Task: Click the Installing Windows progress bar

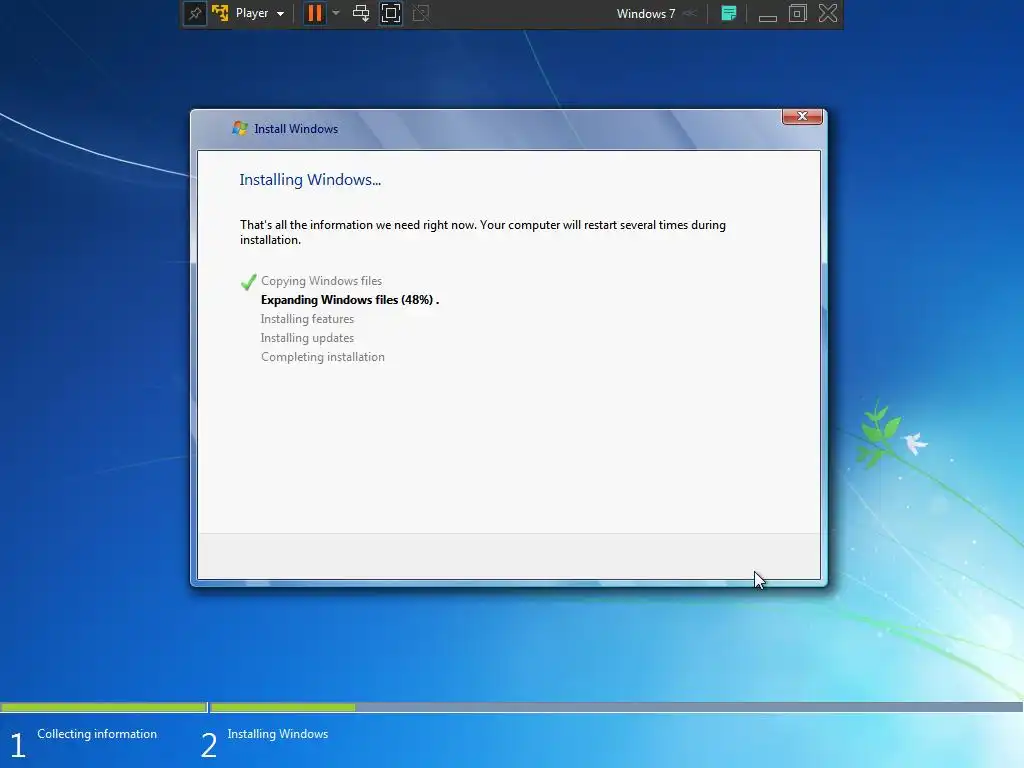Action: 616,707
